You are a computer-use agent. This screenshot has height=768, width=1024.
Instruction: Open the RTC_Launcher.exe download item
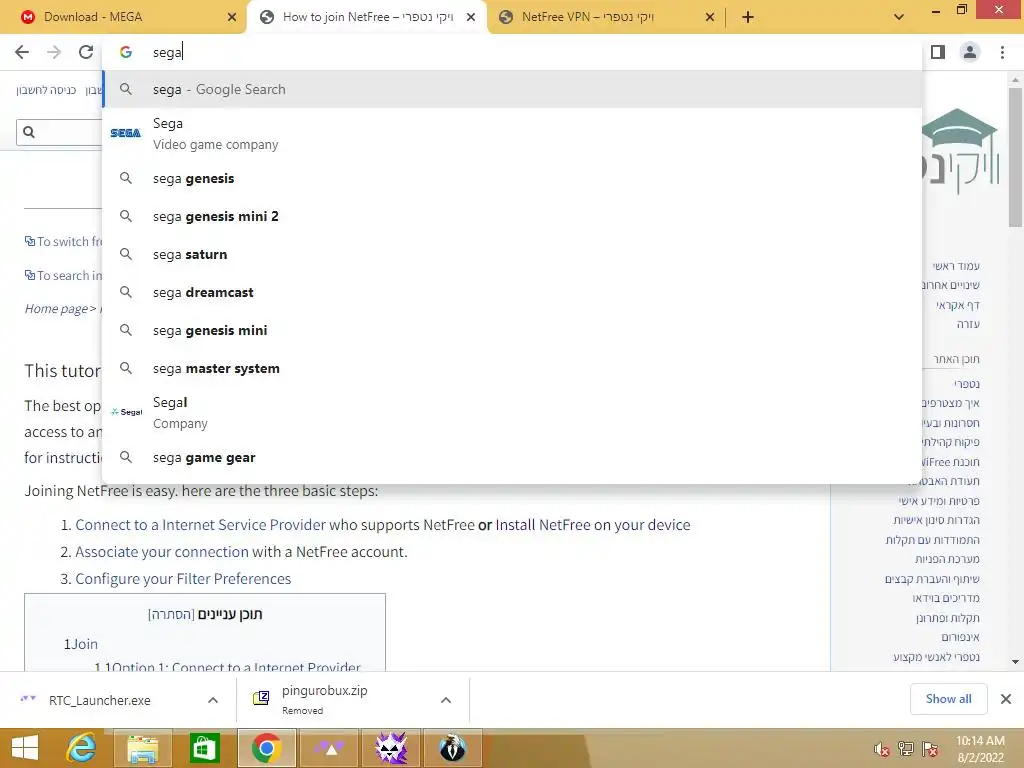99,700
